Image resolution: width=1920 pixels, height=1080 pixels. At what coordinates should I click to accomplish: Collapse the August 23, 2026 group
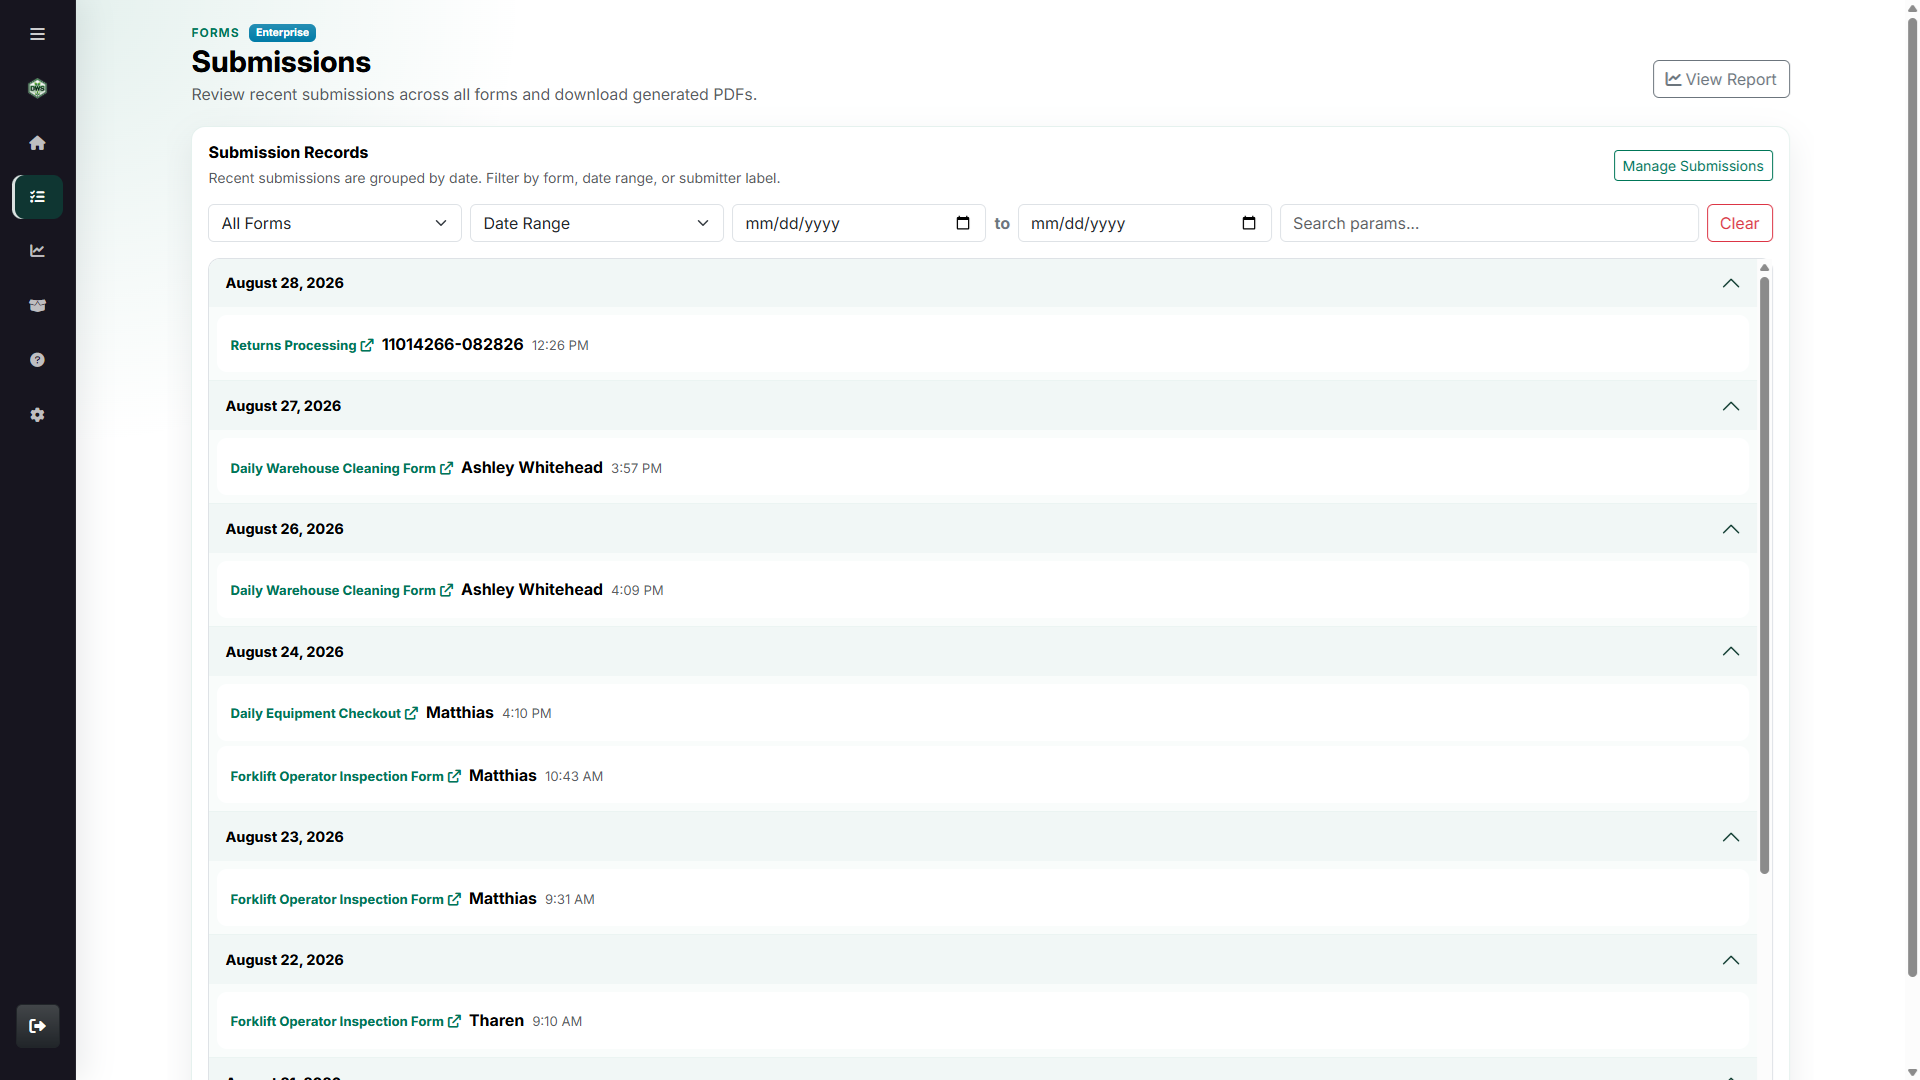click(1731, 837)
